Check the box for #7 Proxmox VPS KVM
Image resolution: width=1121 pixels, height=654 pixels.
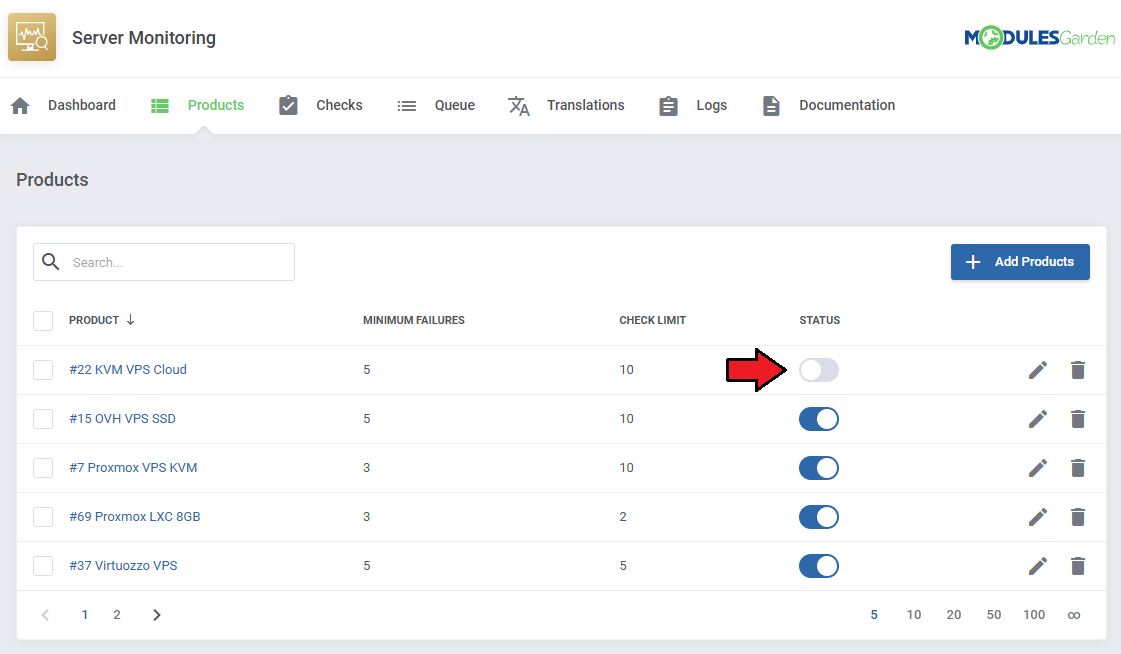point(43,468)
